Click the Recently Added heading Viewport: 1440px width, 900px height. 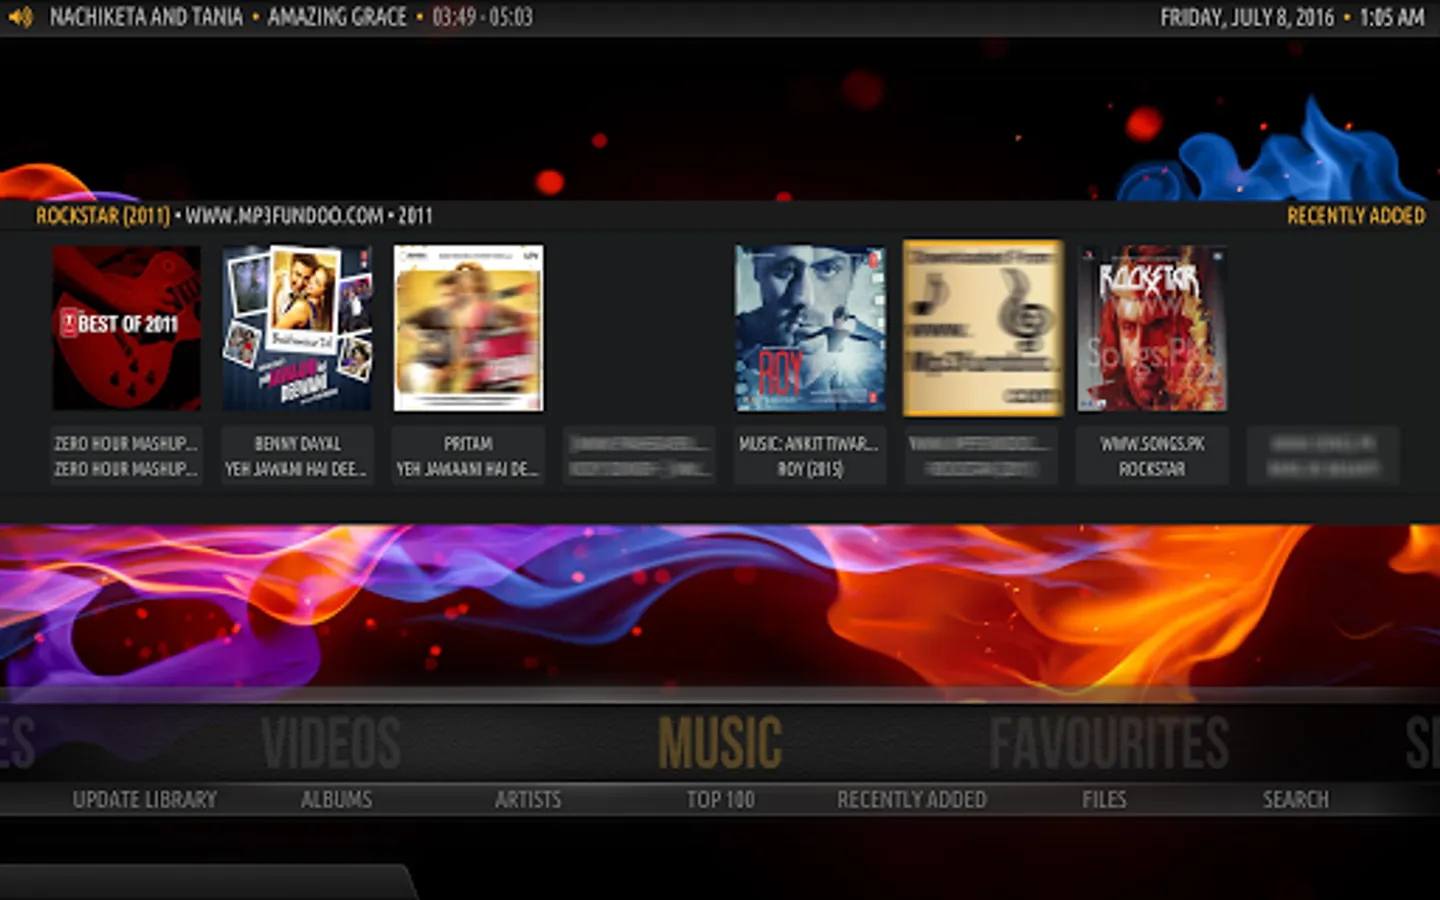[x=1356, y=216]
